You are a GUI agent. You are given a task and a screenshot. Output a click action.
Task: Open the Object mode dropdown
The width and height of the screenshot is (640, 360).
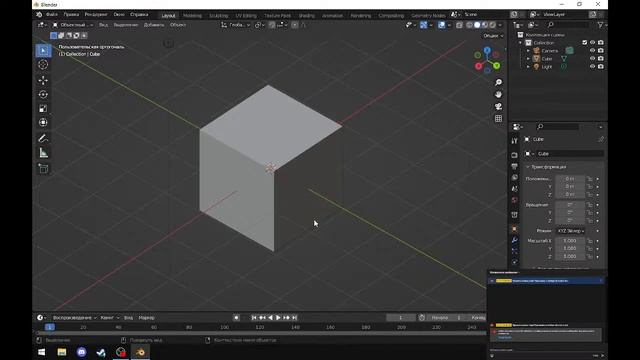coord(73,25)
